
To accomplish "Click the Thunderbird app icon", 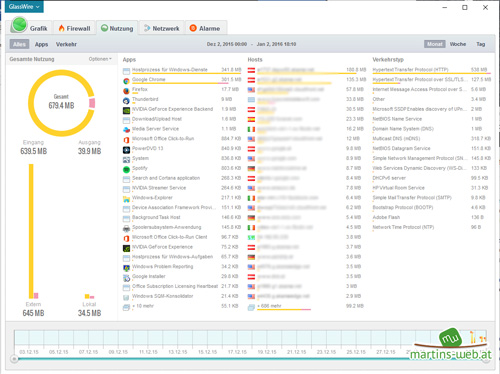I will coord(126,101).
